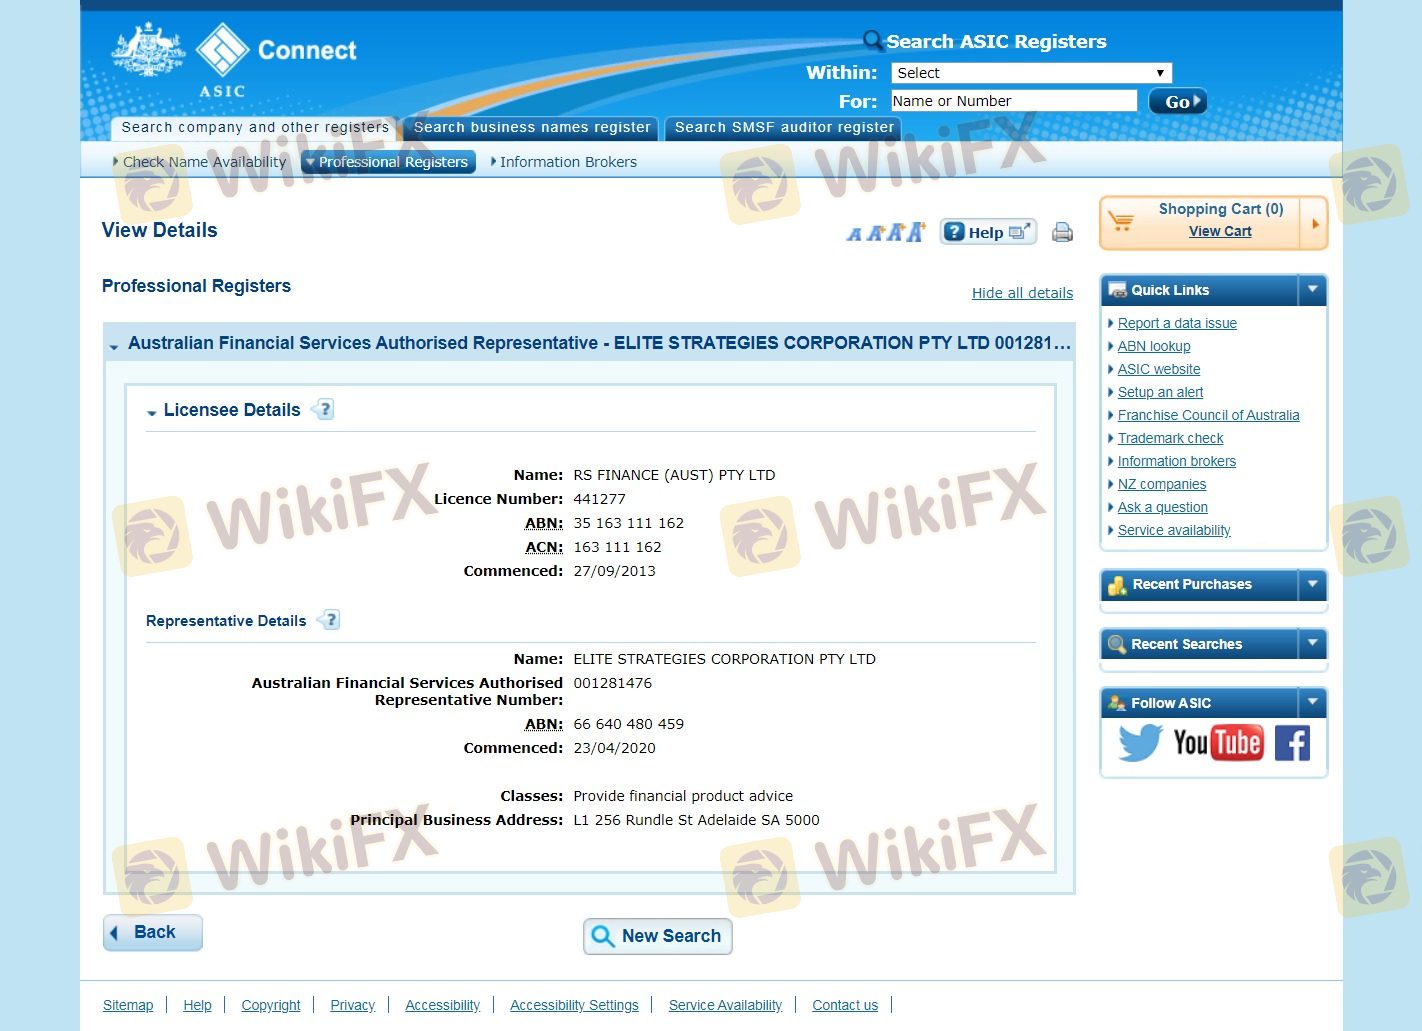Screen dimensions: 1422x1031
Task: Open the Within register select dropdown
Action: coord(1031,73)
